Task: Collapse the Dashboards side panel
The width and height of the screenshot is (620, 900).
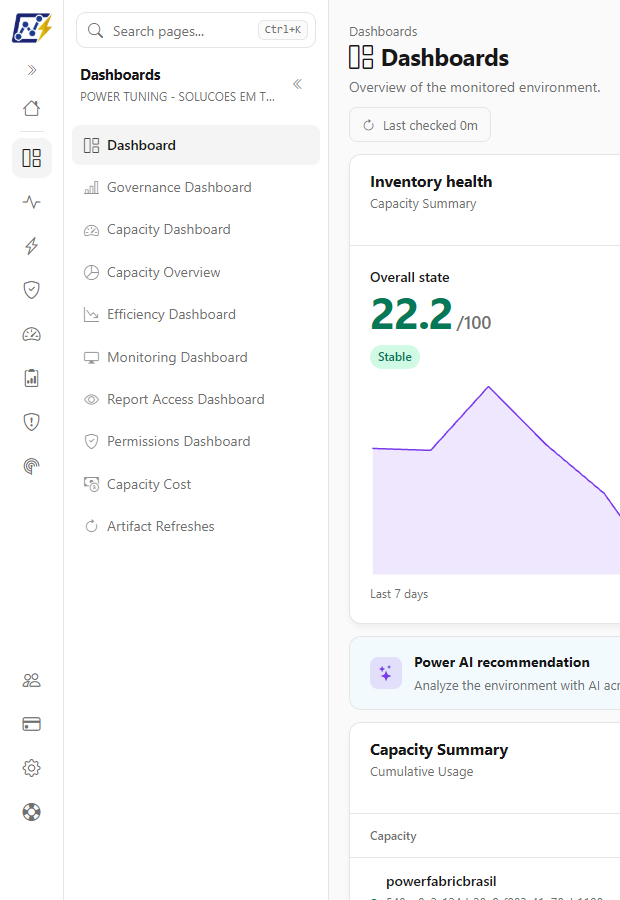Action: click(297, 84)
